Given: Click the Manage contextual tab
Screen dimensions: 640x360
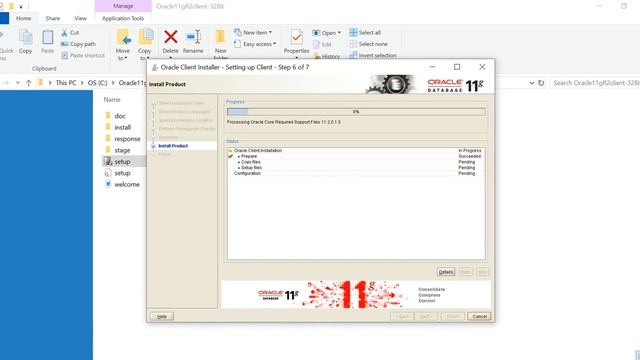Looking at the screenshot, I should click(x=123, y=6).
